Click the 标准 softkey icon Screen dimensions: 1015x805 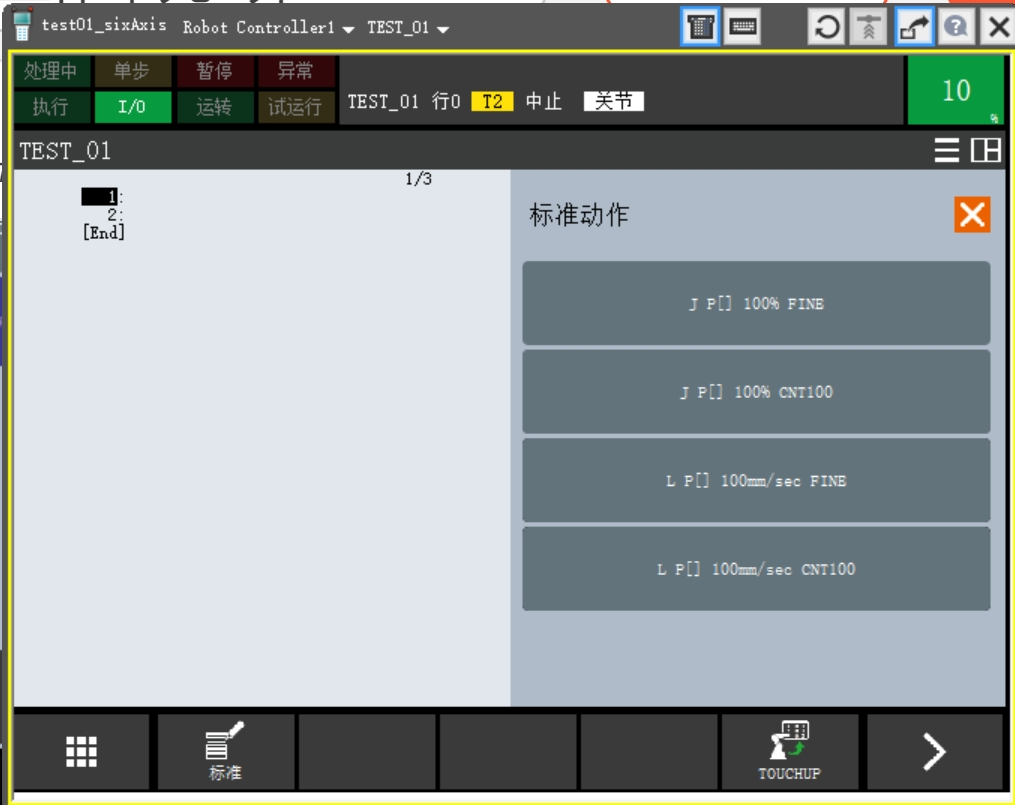coord(225,751)
